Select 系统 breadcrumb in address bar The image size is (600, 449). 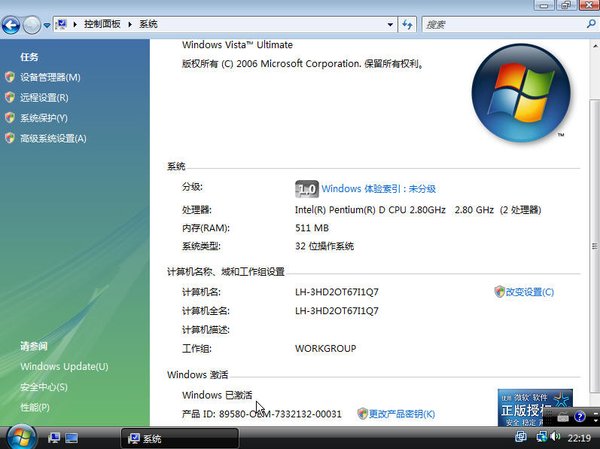click(148, 24)
